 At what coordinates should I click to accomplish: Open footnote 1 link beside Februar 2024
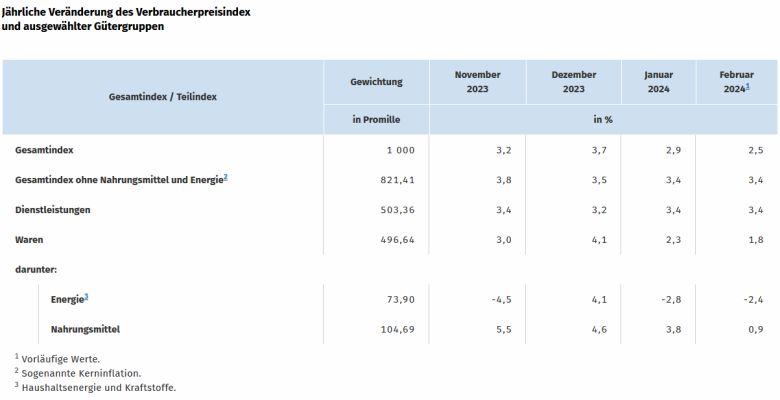tap(748, 87)
